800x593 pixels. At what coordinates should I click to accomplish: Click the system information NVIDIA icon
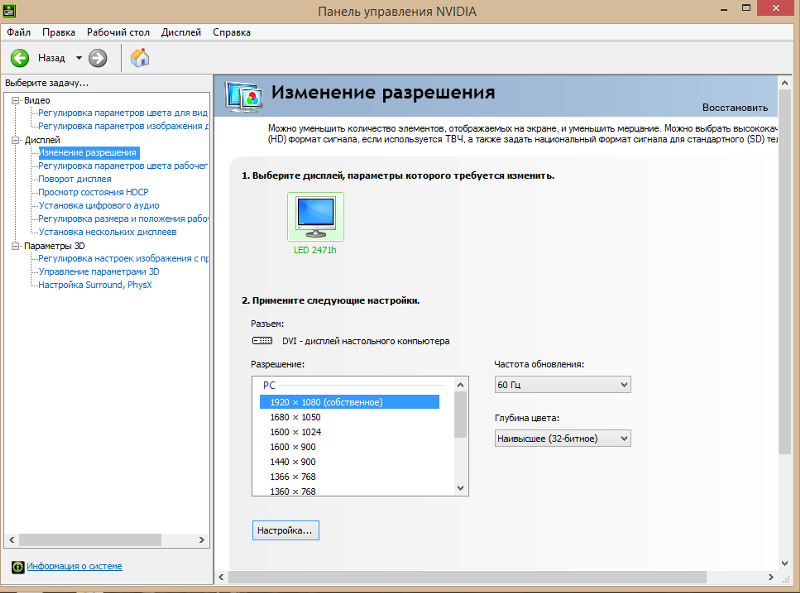[x=18, y=566]
